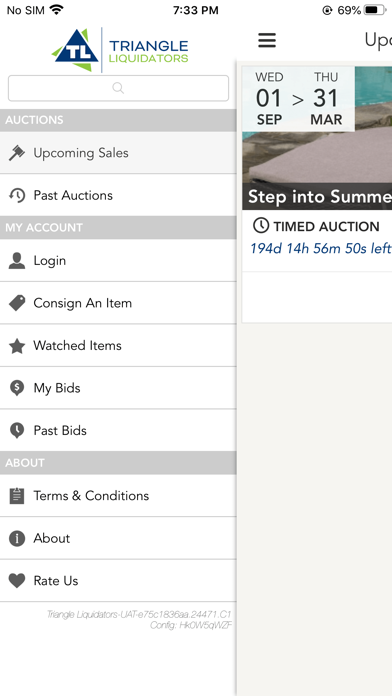This screenshot has height=696, width=392.
Task: Open the Upcoming Sales menu item
Action: pyautogui.click(x=118, y=153)
